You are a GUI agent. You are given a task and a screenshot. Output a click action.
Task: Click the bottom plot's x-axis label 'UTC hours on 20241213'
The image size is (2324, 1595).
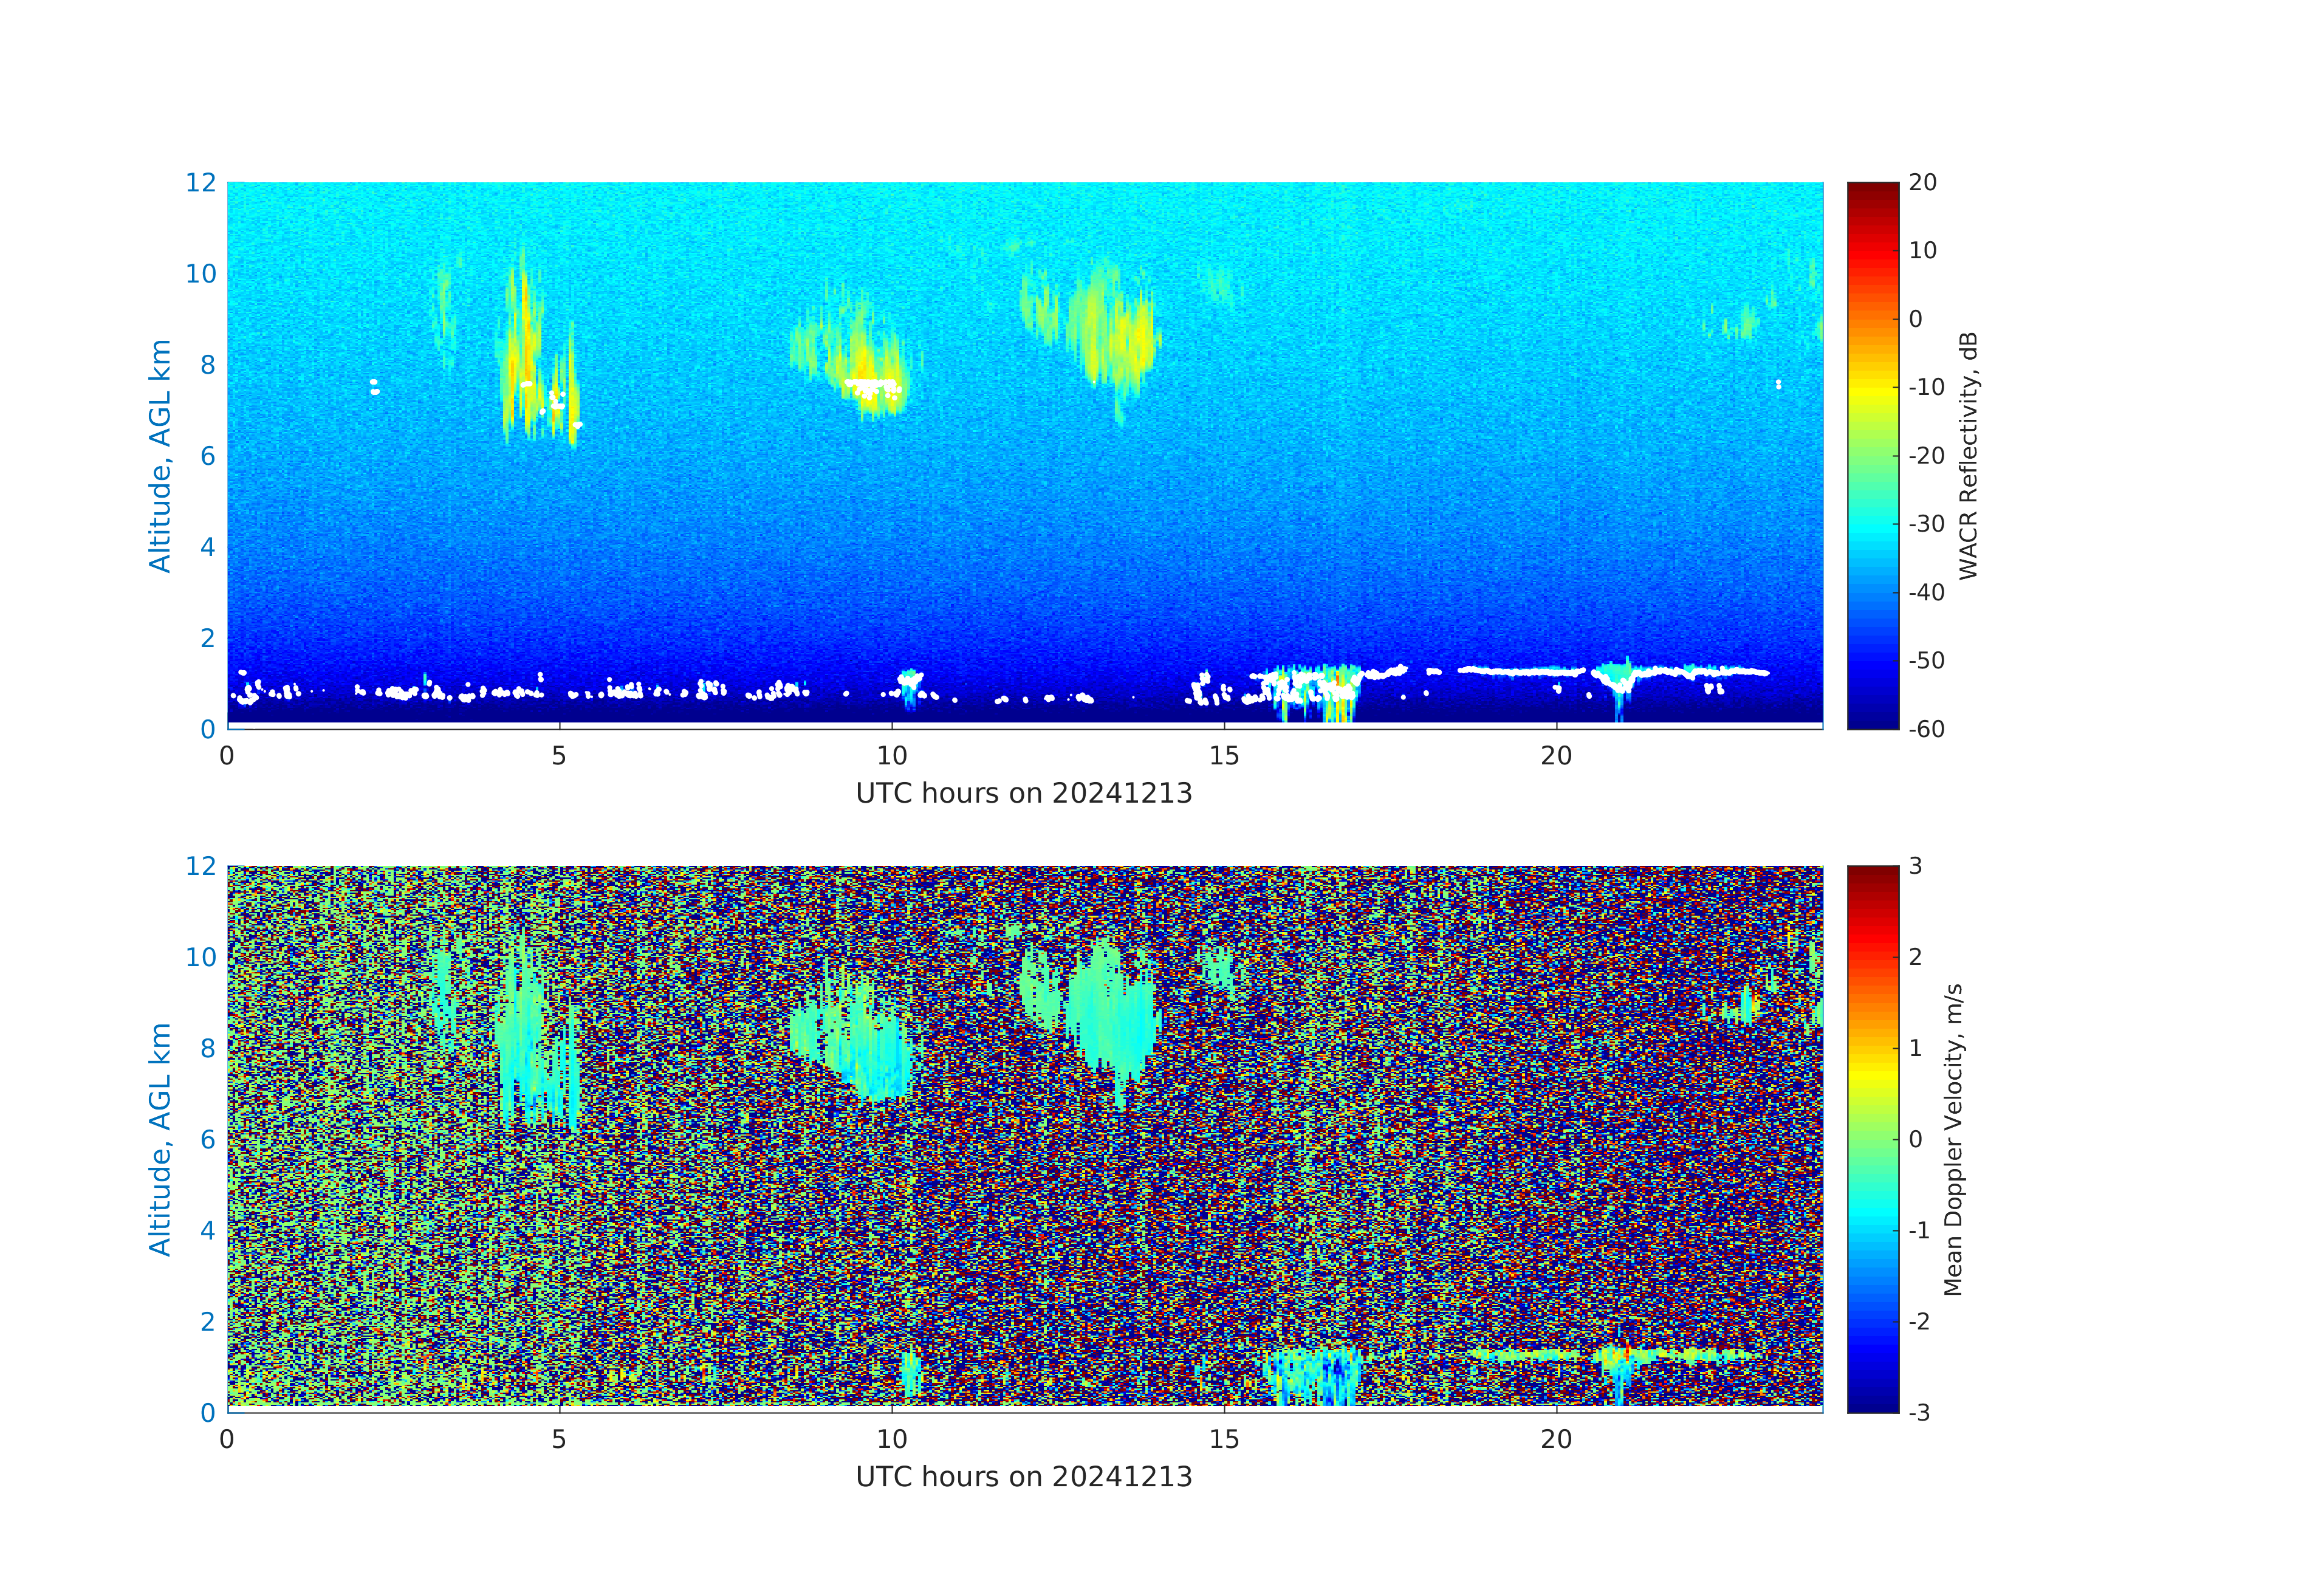point(1024,1477)
